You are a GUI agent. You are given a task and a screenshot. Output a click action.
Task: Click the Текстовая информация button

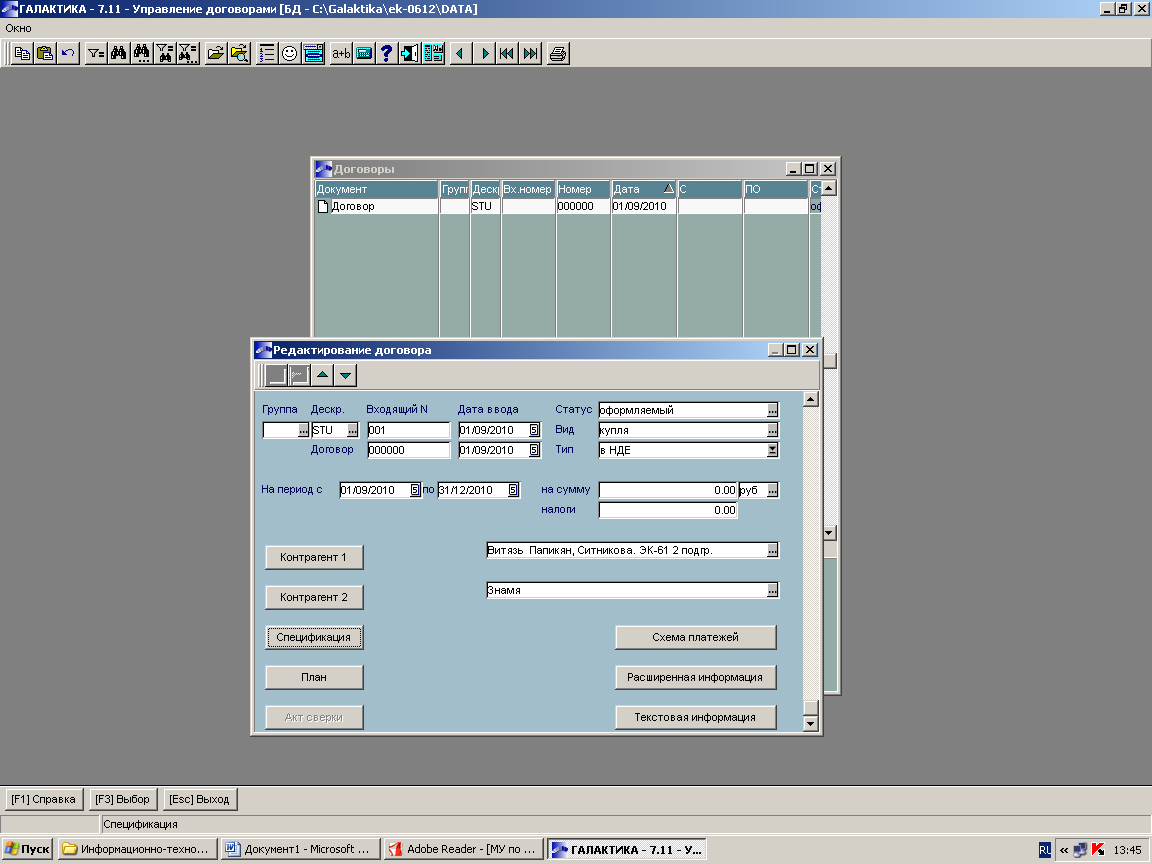tap(695, 717)
